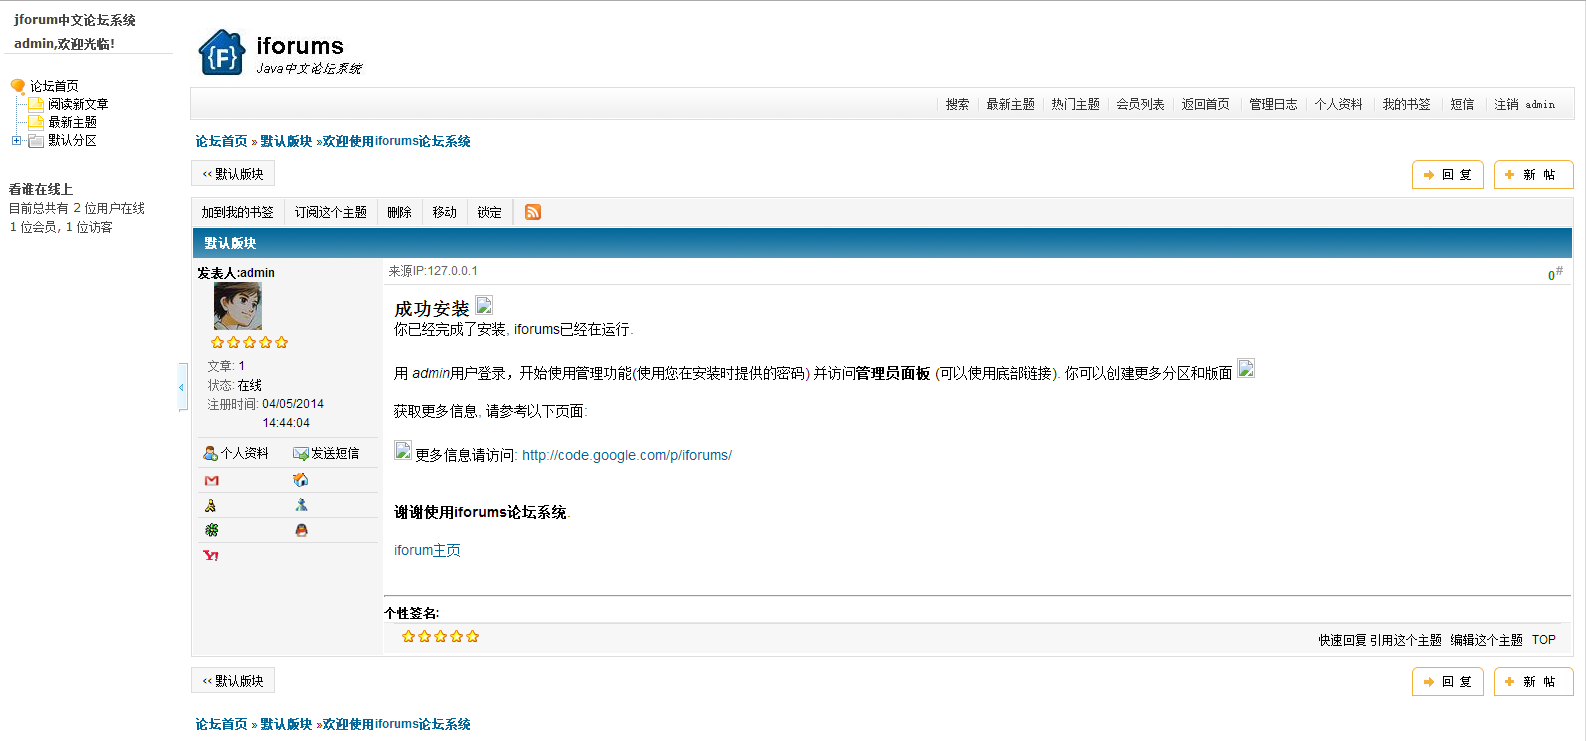Open code.google.com/p/iforums link
The height and width of the screenshot is (741, 1586).
coord(627,455)
